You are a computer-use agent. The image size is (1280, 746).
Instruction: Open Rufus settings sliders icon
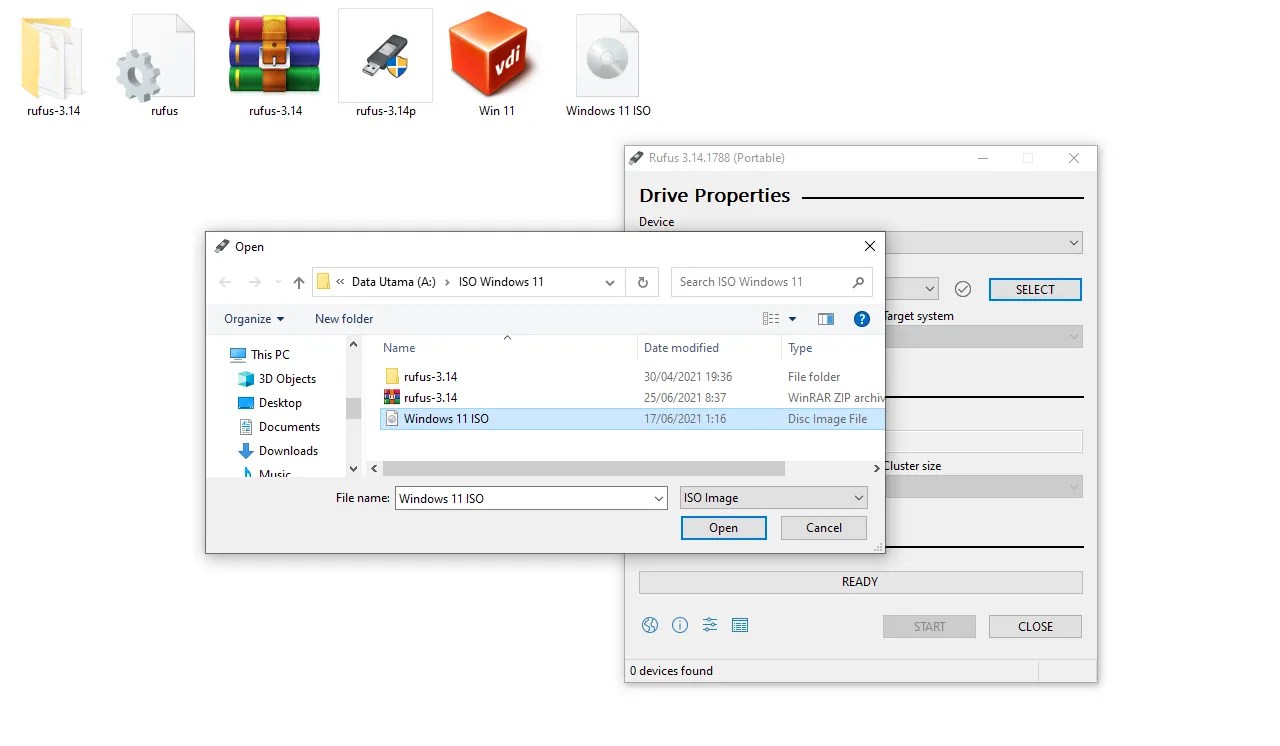(x=710, y=625)
